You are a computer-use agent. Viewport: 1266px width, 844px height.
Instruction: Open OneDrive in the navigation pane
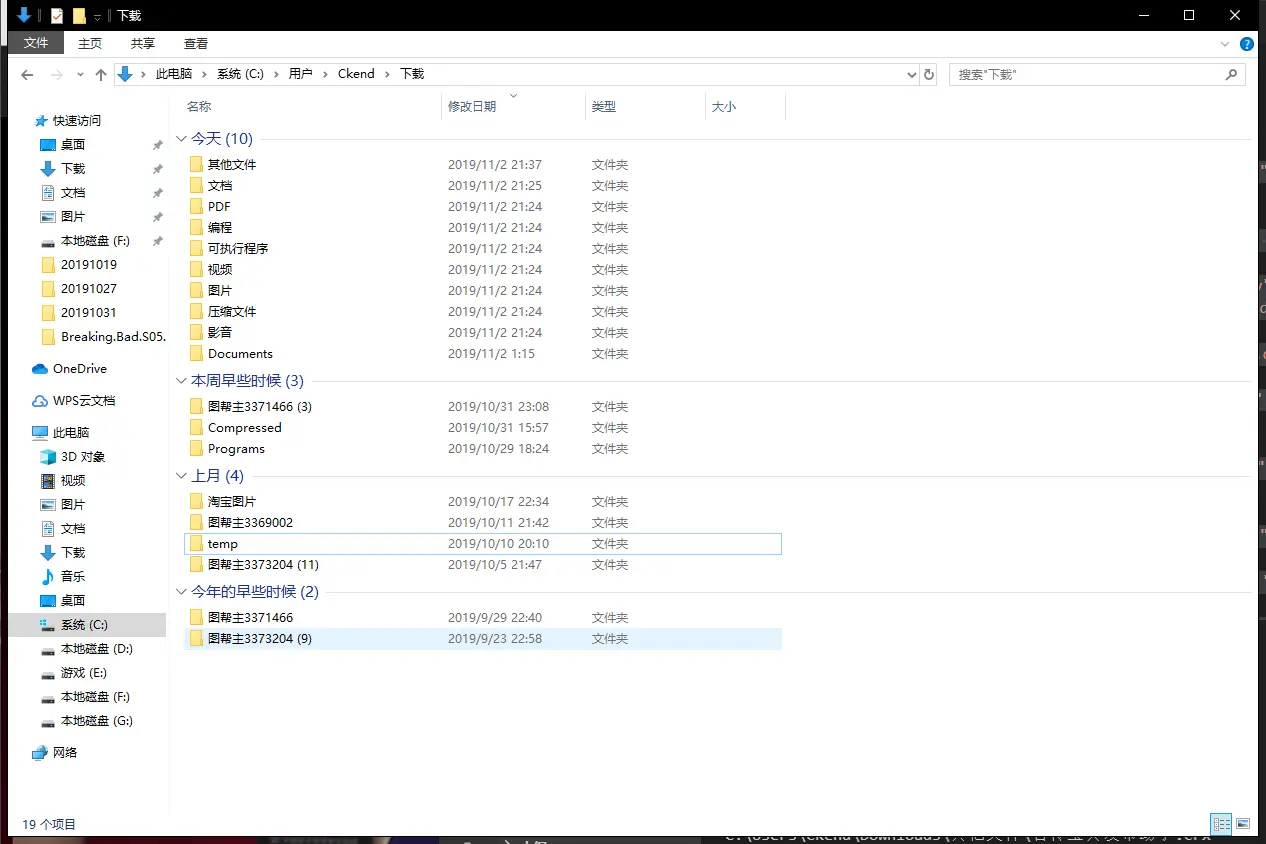[x=79, y=368]
